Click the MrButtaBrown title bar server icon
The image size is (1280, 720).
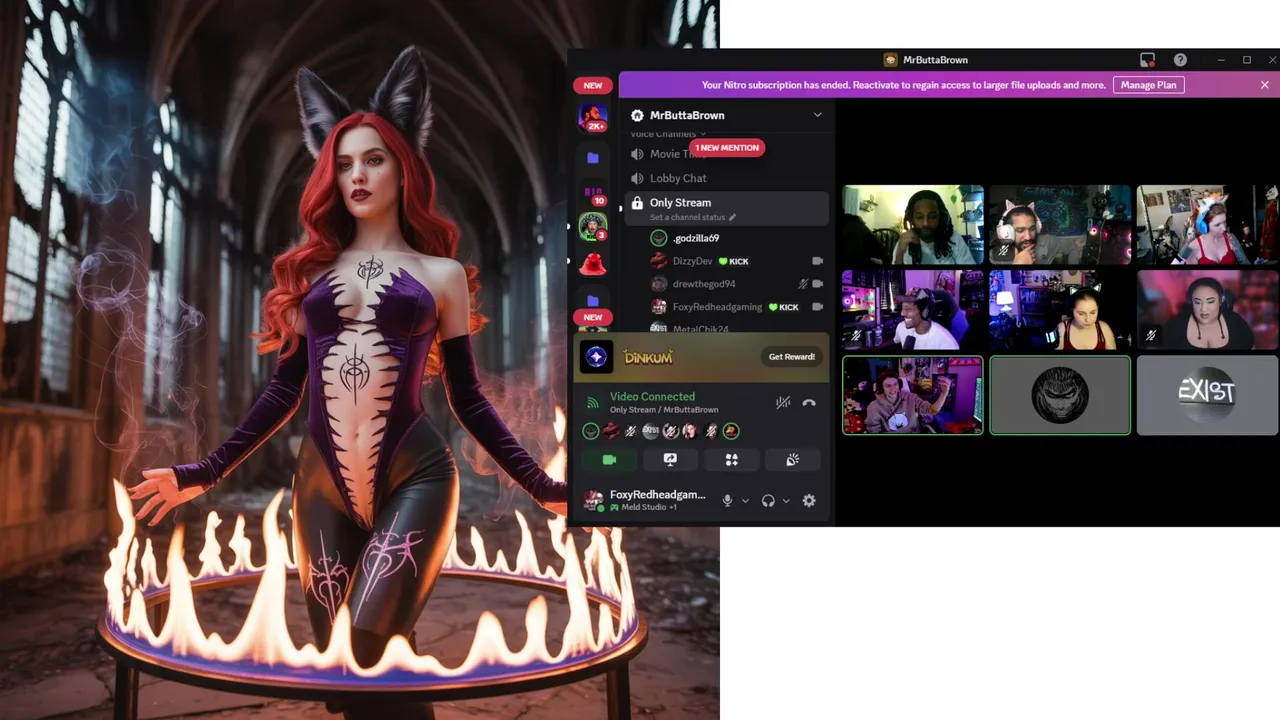pyautogui.click(x=890, y=60)
